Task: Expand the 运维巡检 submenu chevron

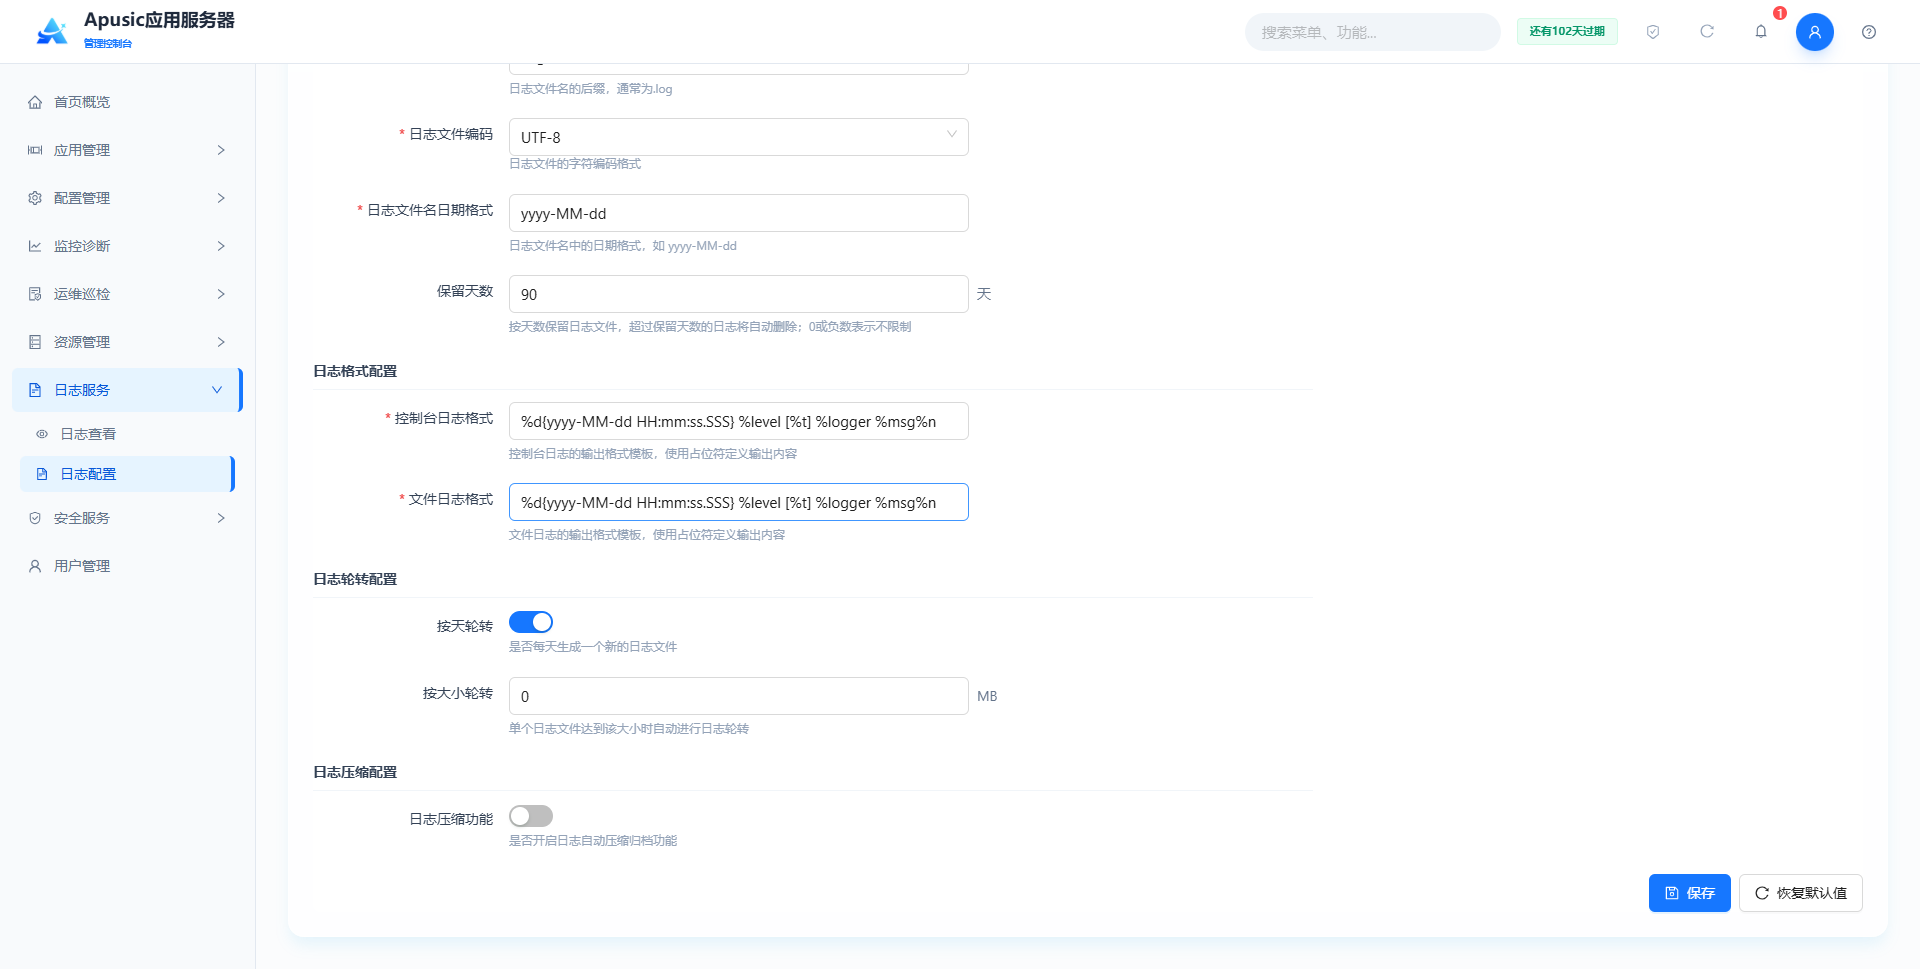Action: point(221,294)
